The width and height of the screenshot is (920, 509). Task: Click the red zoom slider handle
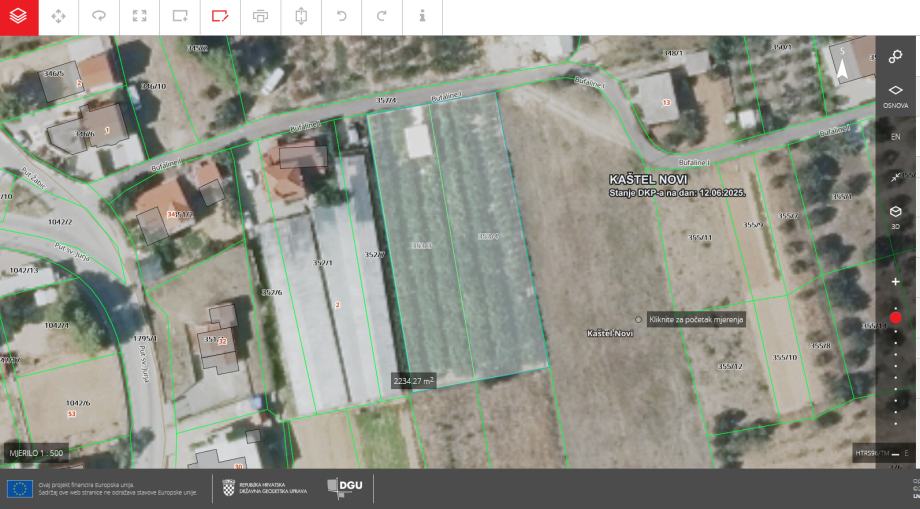pos(895,318)
